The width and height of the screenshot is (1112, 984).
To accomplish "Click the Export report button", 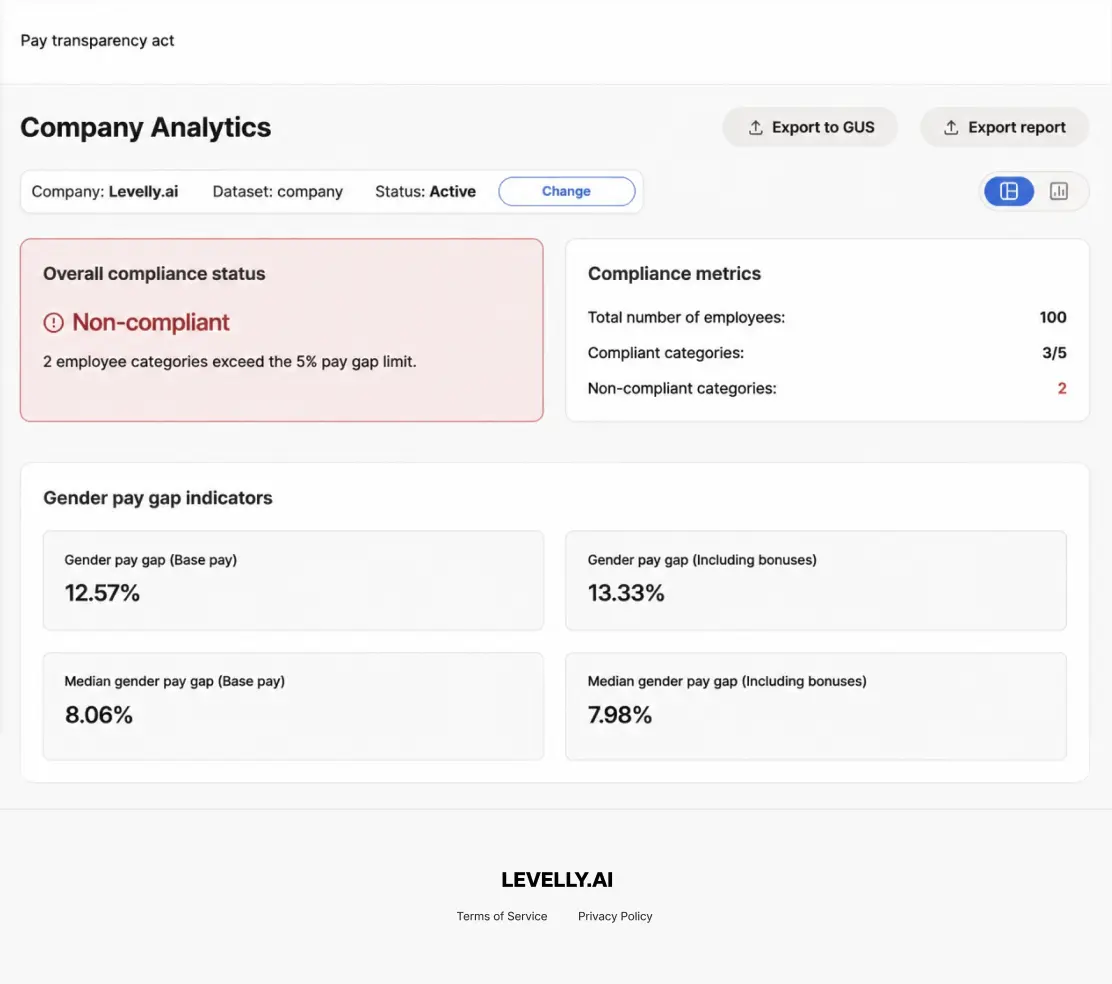I will pos(1004,128).
